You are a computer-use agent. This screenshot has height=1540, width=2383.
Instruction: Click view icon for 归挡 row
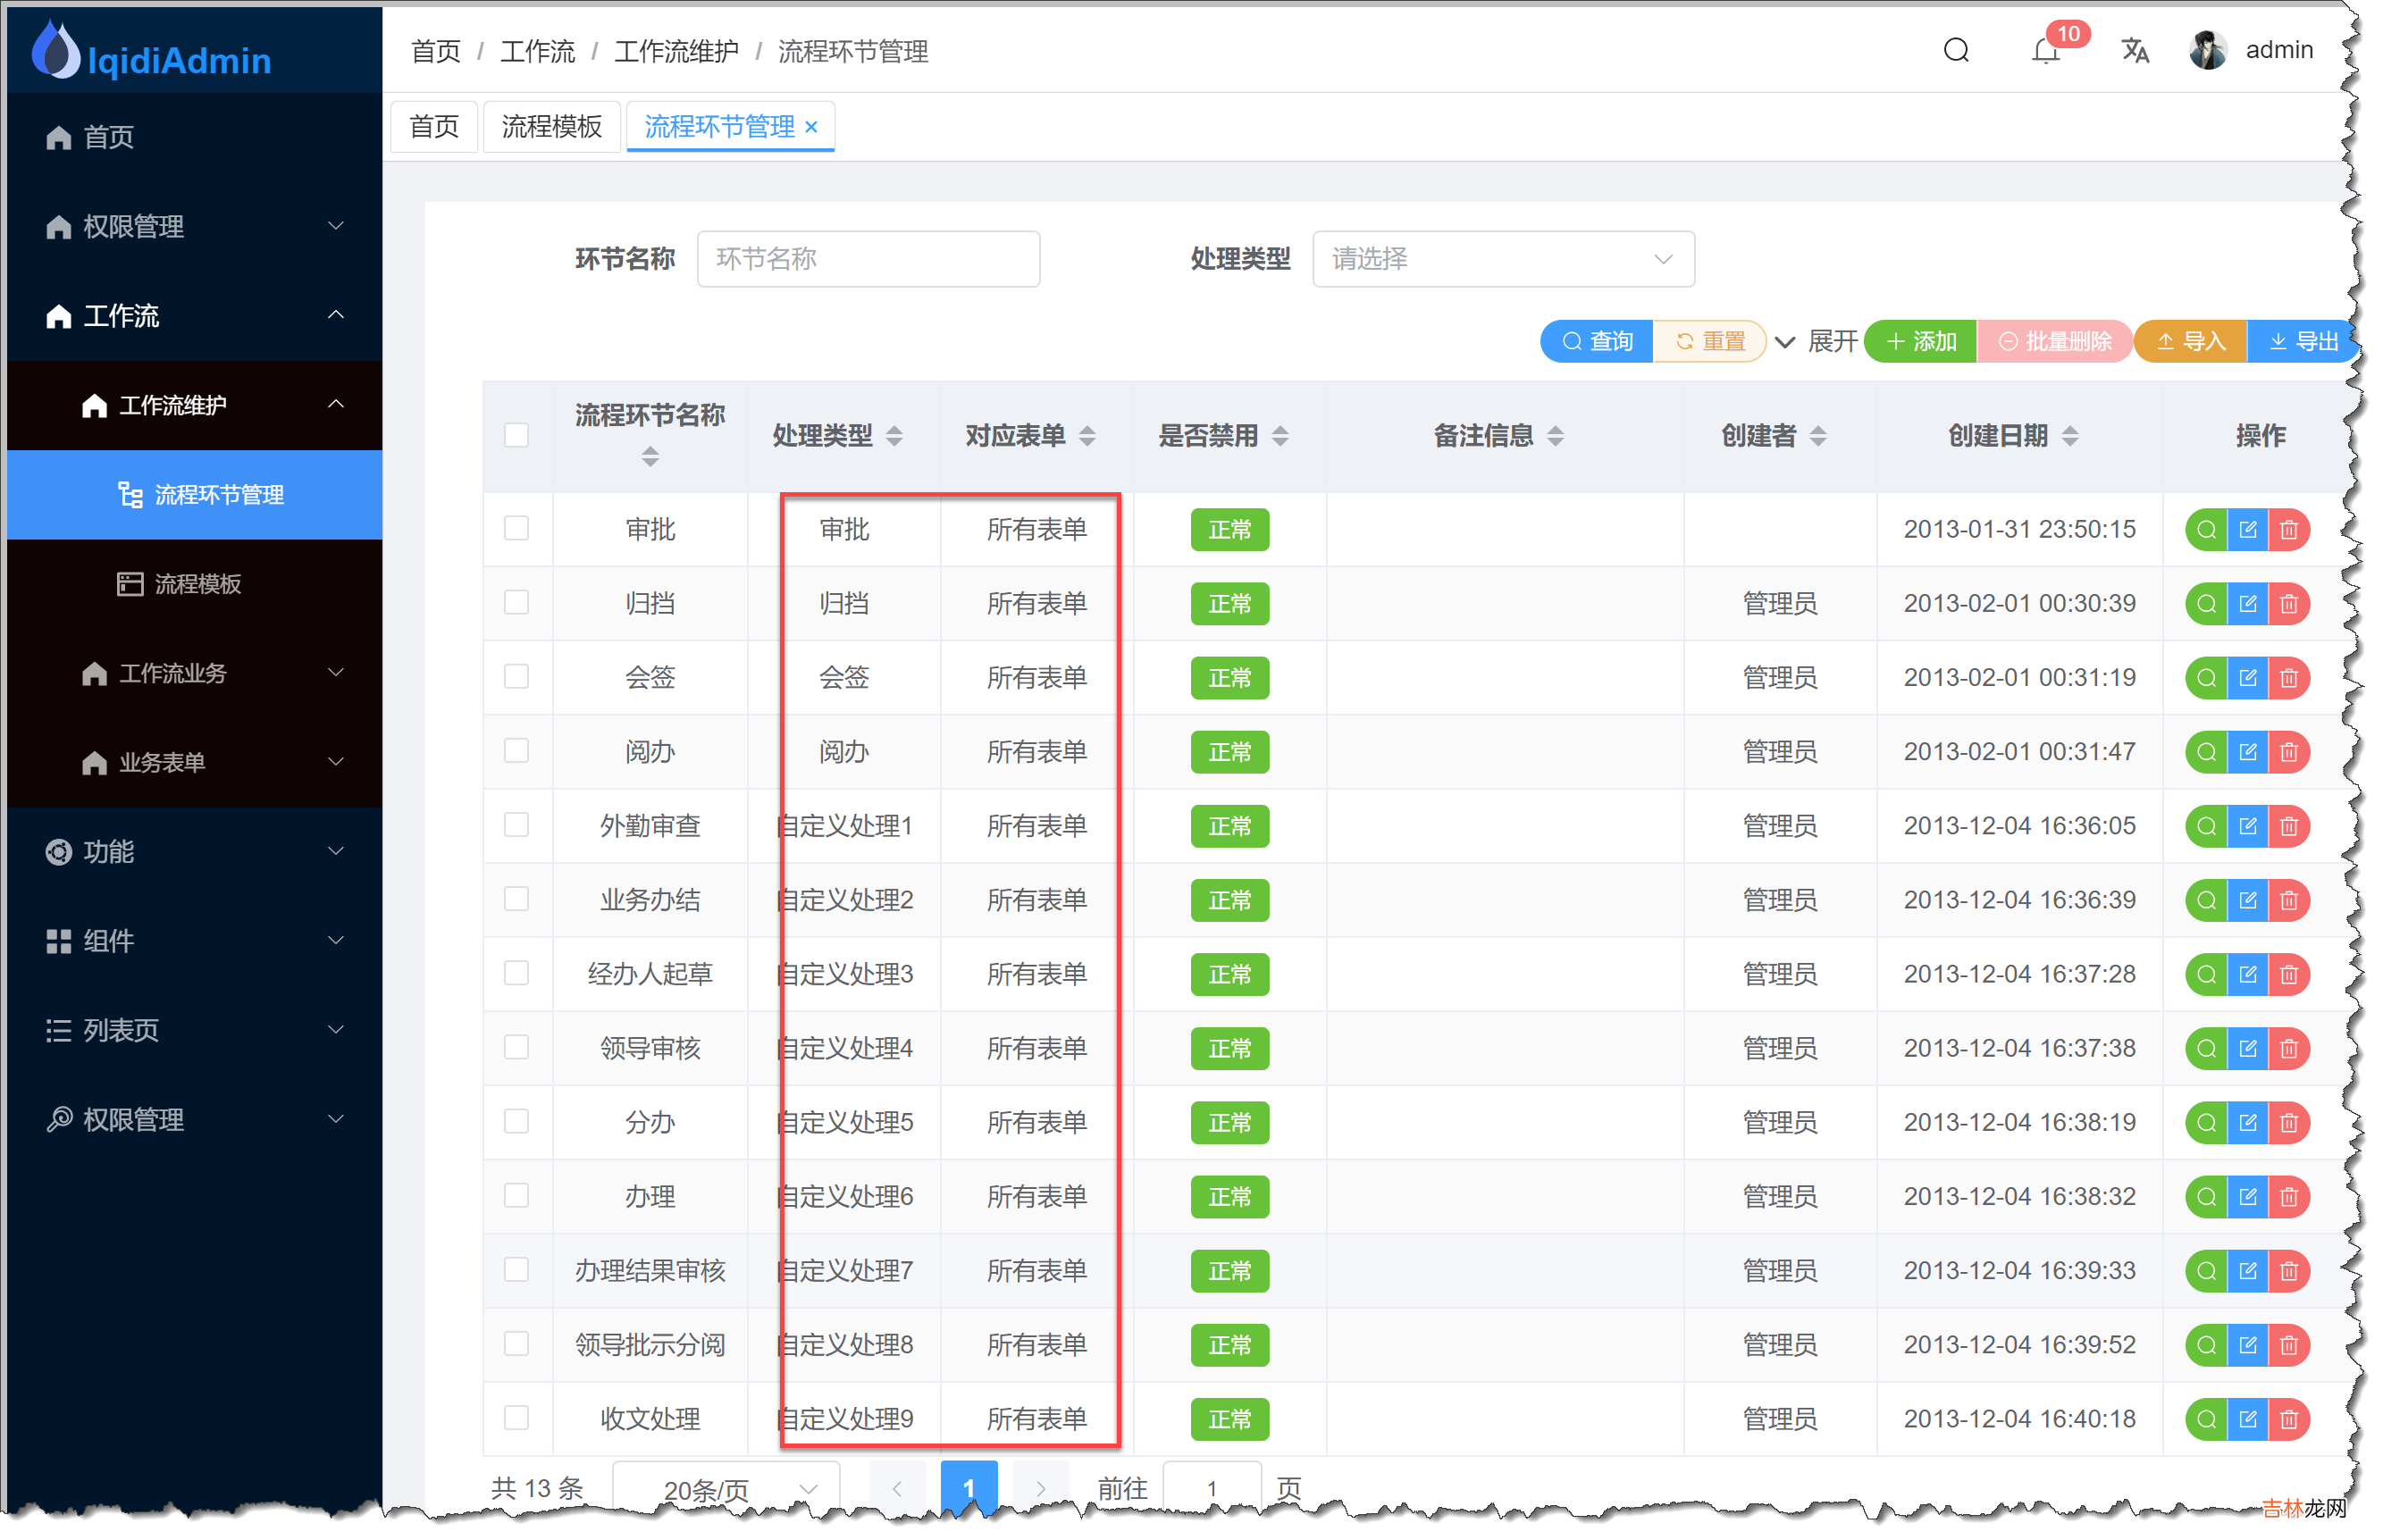(2205, 604)
